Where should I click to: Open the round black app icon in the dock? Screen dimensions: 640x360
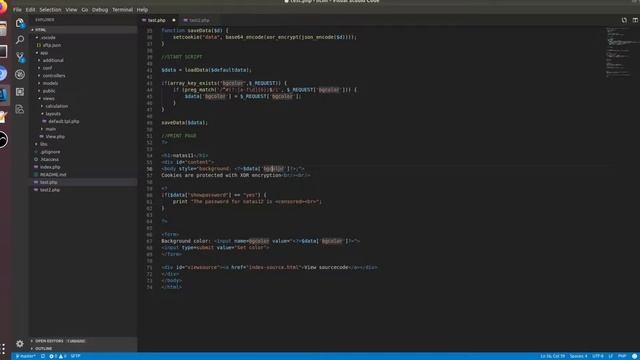pos(3,140)
